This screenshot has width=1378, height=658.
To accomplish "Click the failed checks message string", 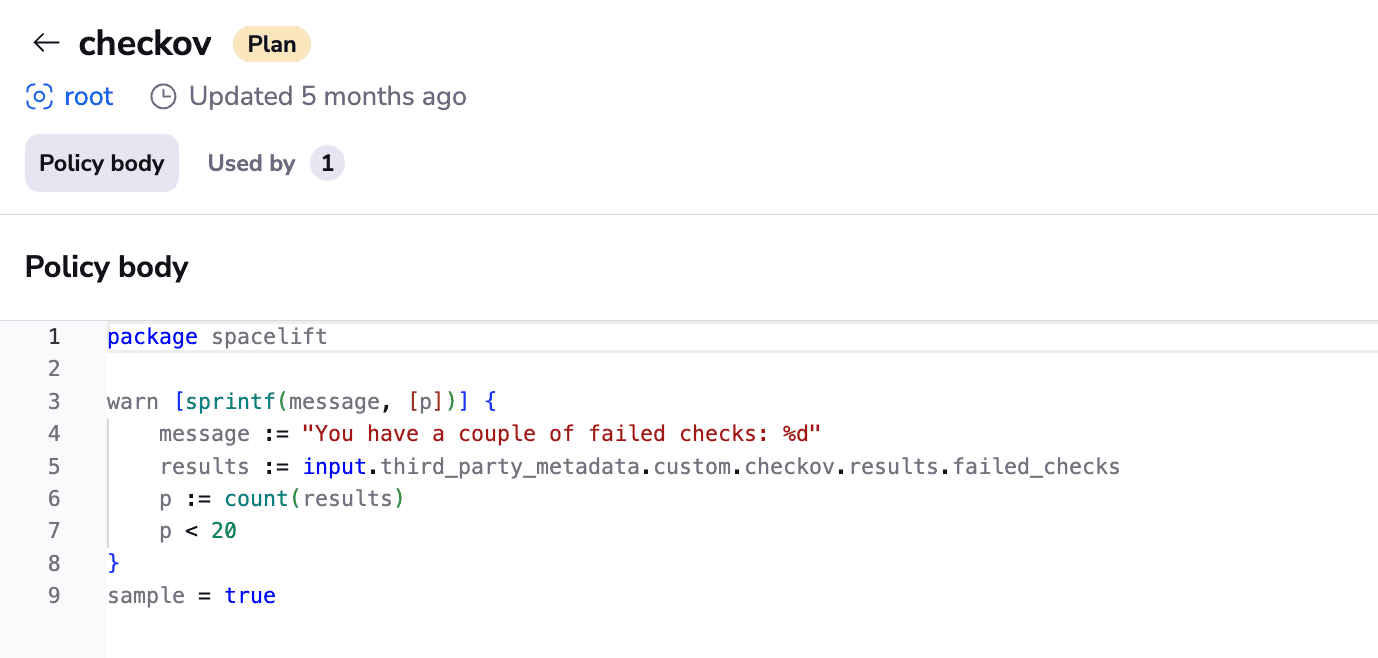I will click(562, 434).
